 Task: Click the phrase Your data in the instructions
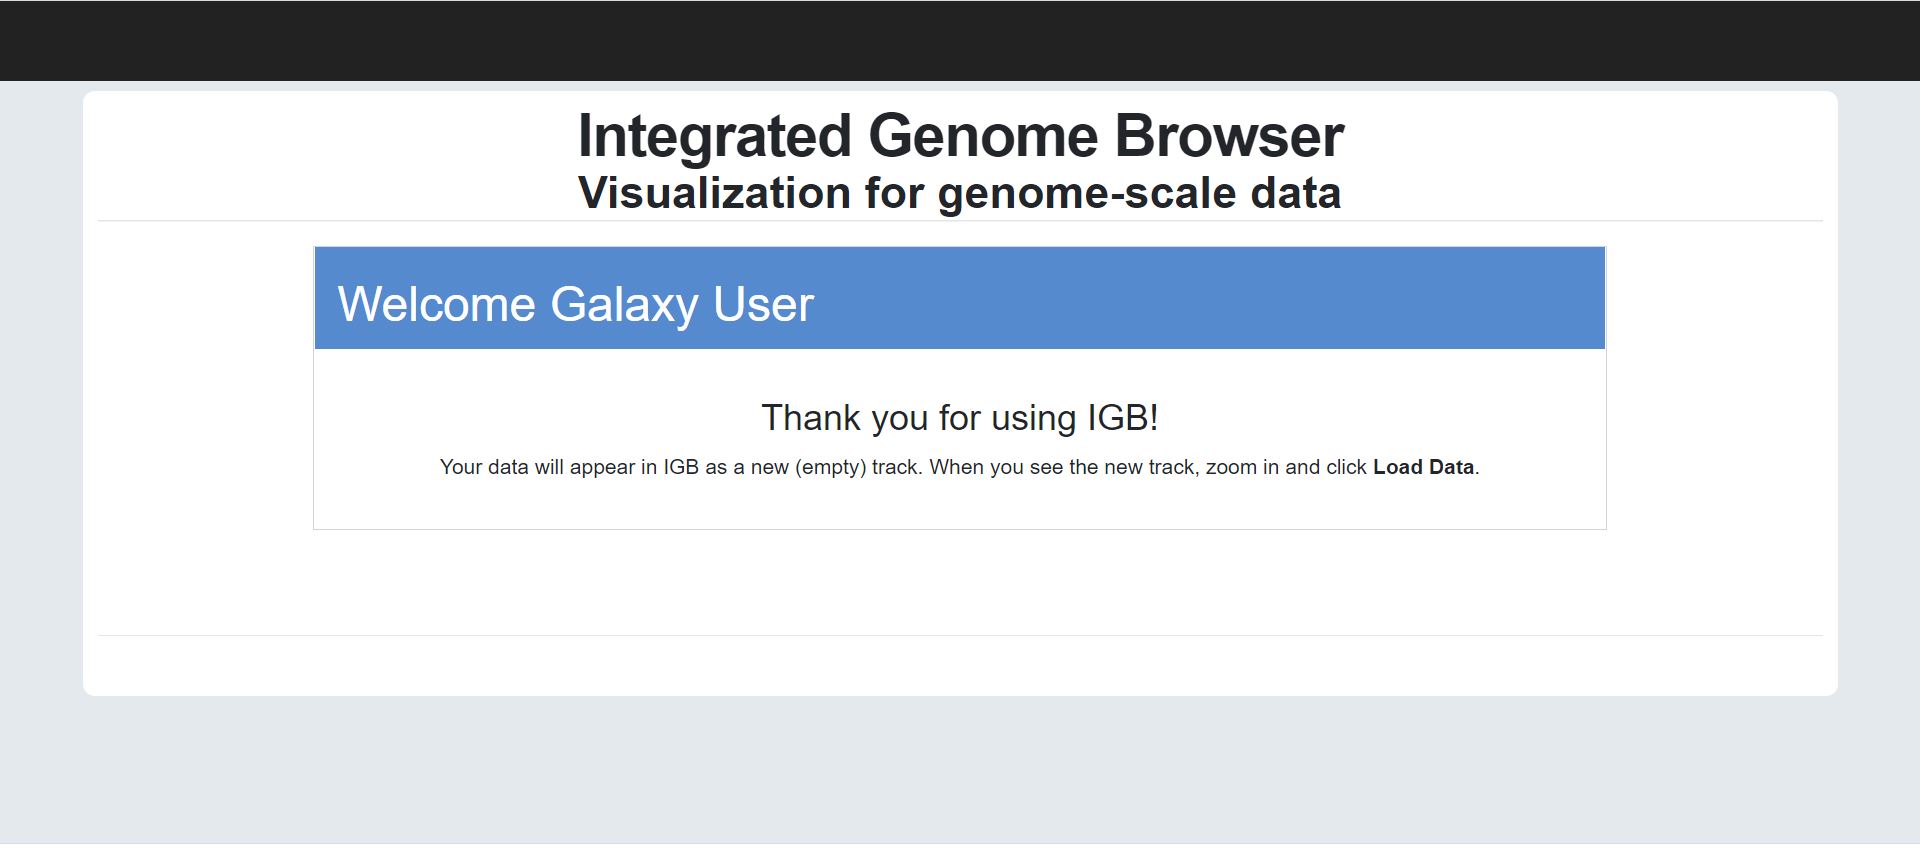click(x=484, y=467)
